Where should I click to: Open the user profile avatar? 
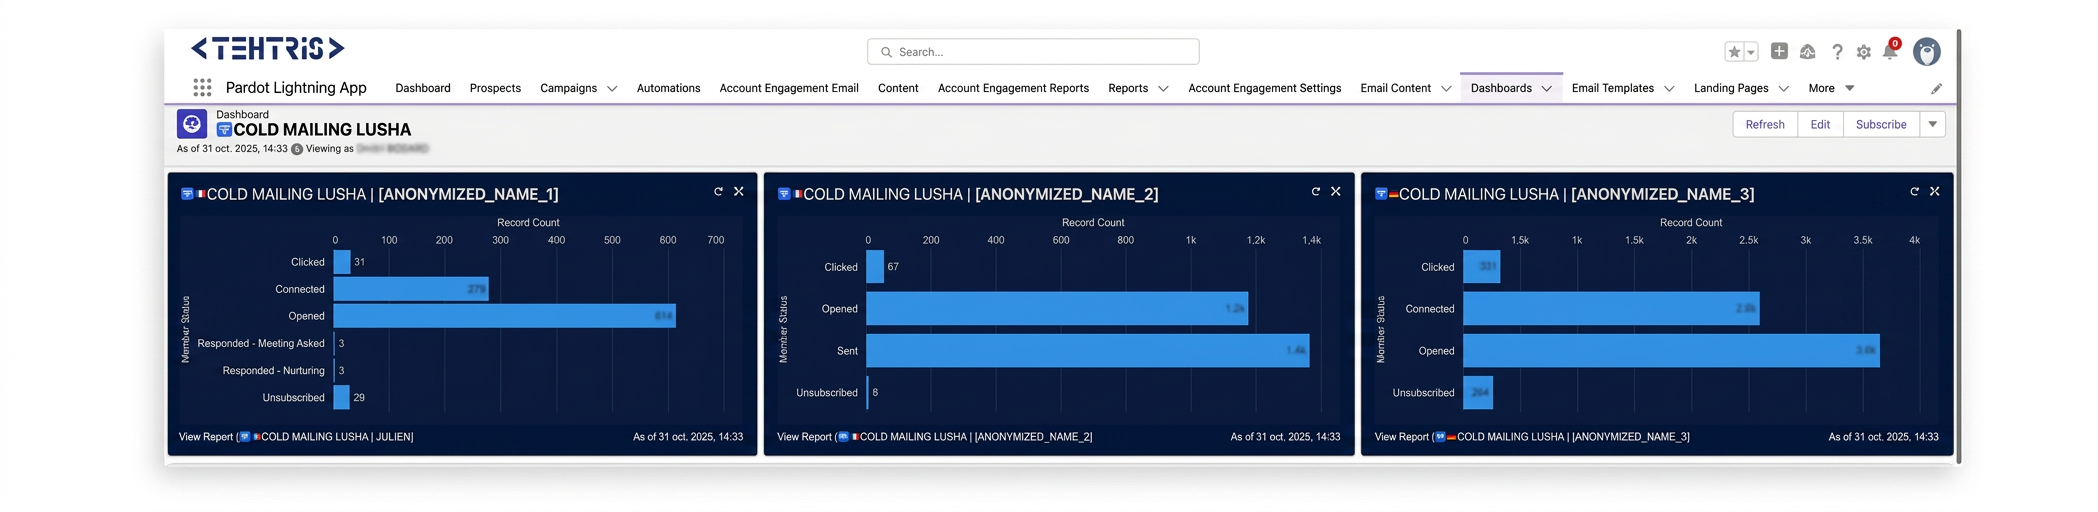[x=1927, y=52]
